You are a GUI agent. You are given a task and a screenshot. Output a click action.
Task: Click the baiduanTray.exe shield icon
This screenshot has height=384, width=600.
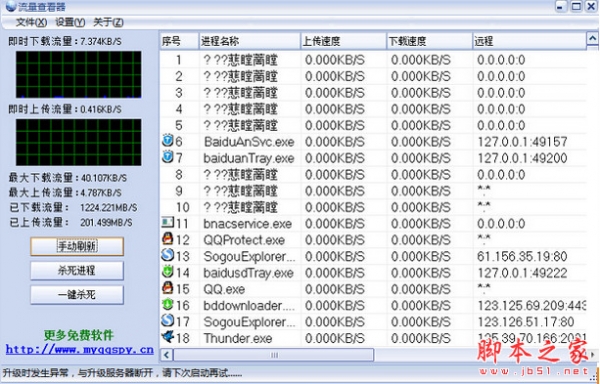tap(168, 157)
